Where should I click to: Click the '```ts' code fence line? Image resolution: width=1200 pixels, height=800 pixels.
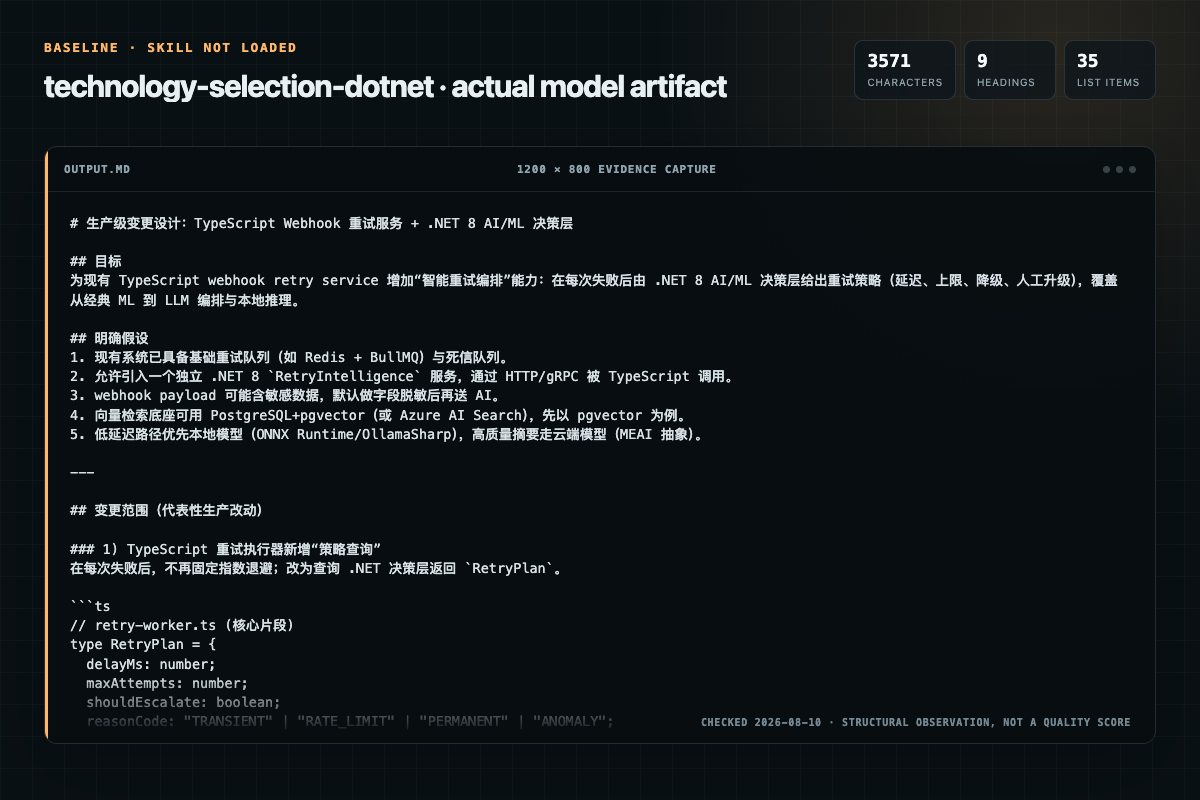[x=90, y=606]
